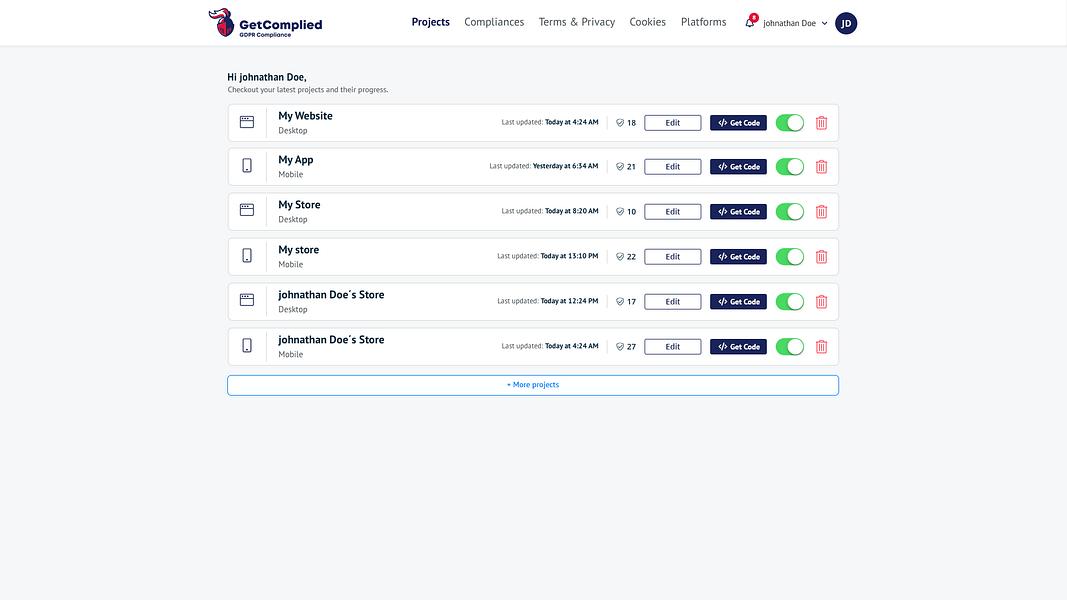Click Edit for My App
The height and width of the screenshot is (600, 1067).
pyautogui.click(x=672, y=167)
